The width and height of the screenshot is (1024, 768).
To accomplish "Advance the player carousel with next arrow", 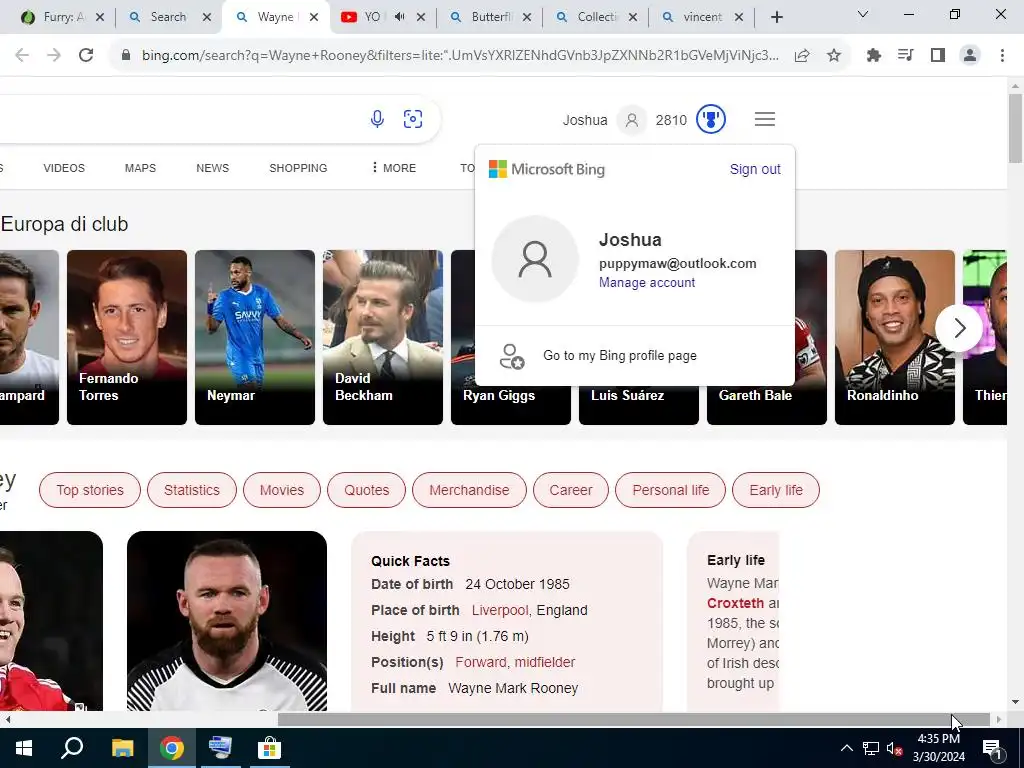I will (x=959, y=328).
